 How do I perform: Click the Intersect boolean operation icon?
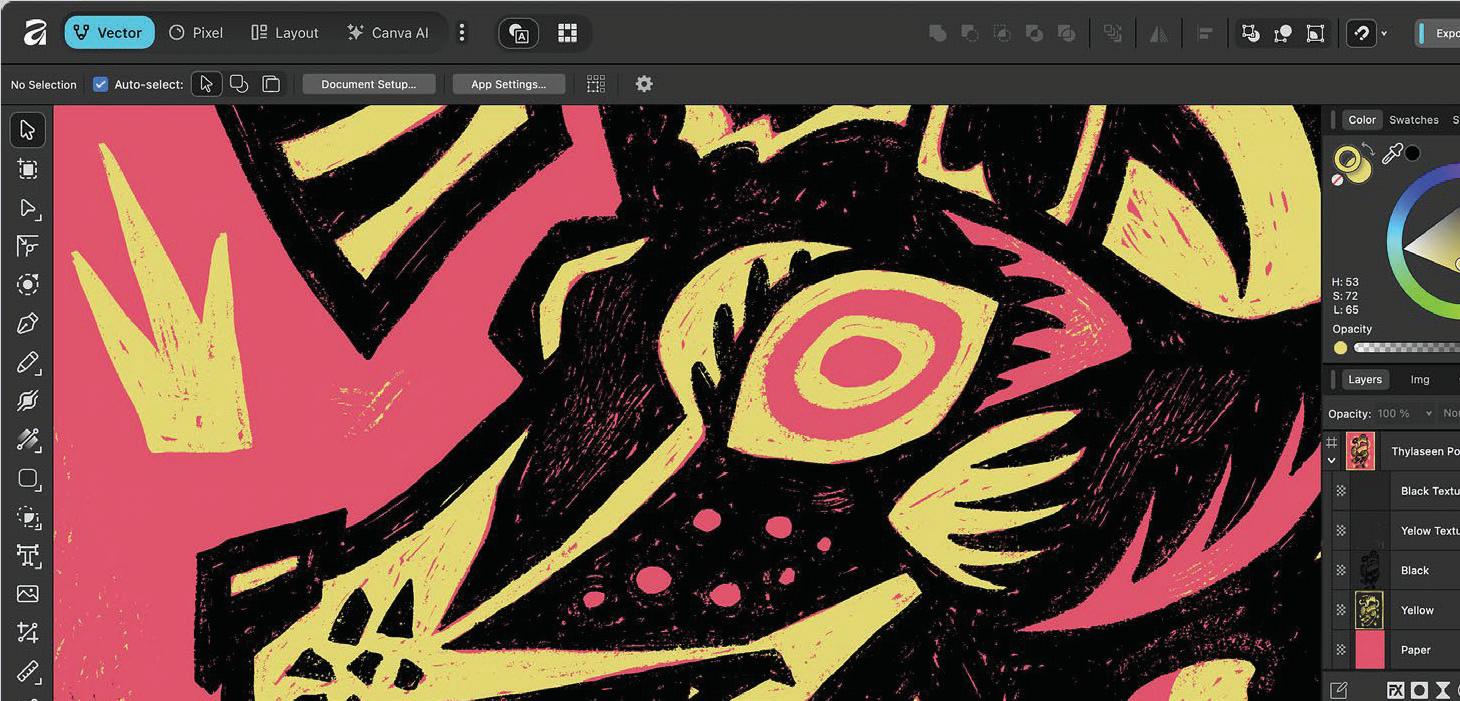click(1002, 33)
